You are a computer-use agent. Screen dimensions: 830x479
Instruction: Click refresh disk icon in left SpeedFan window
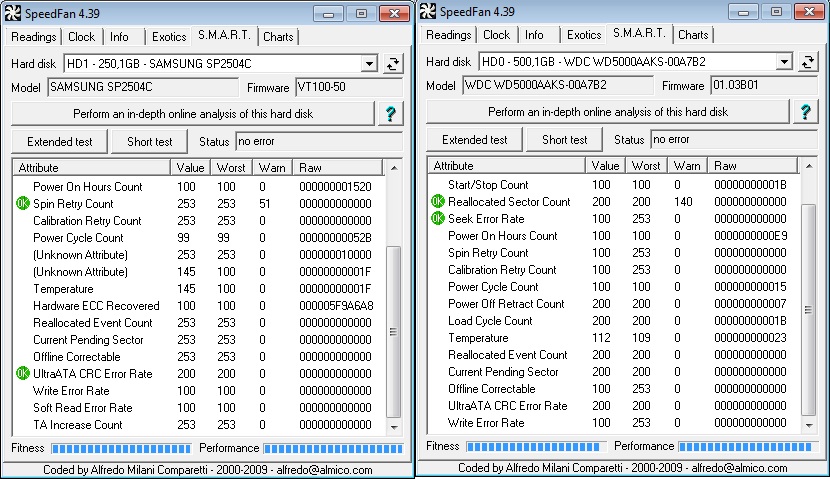(x=393, y=64)
